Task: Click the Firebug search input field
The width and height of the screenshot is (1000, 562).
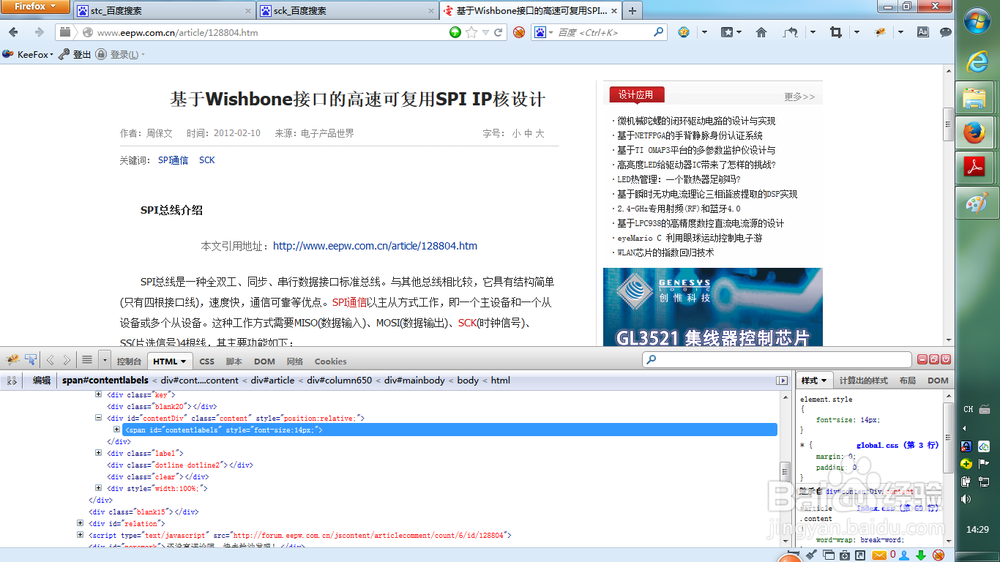Action: (776, 360)
